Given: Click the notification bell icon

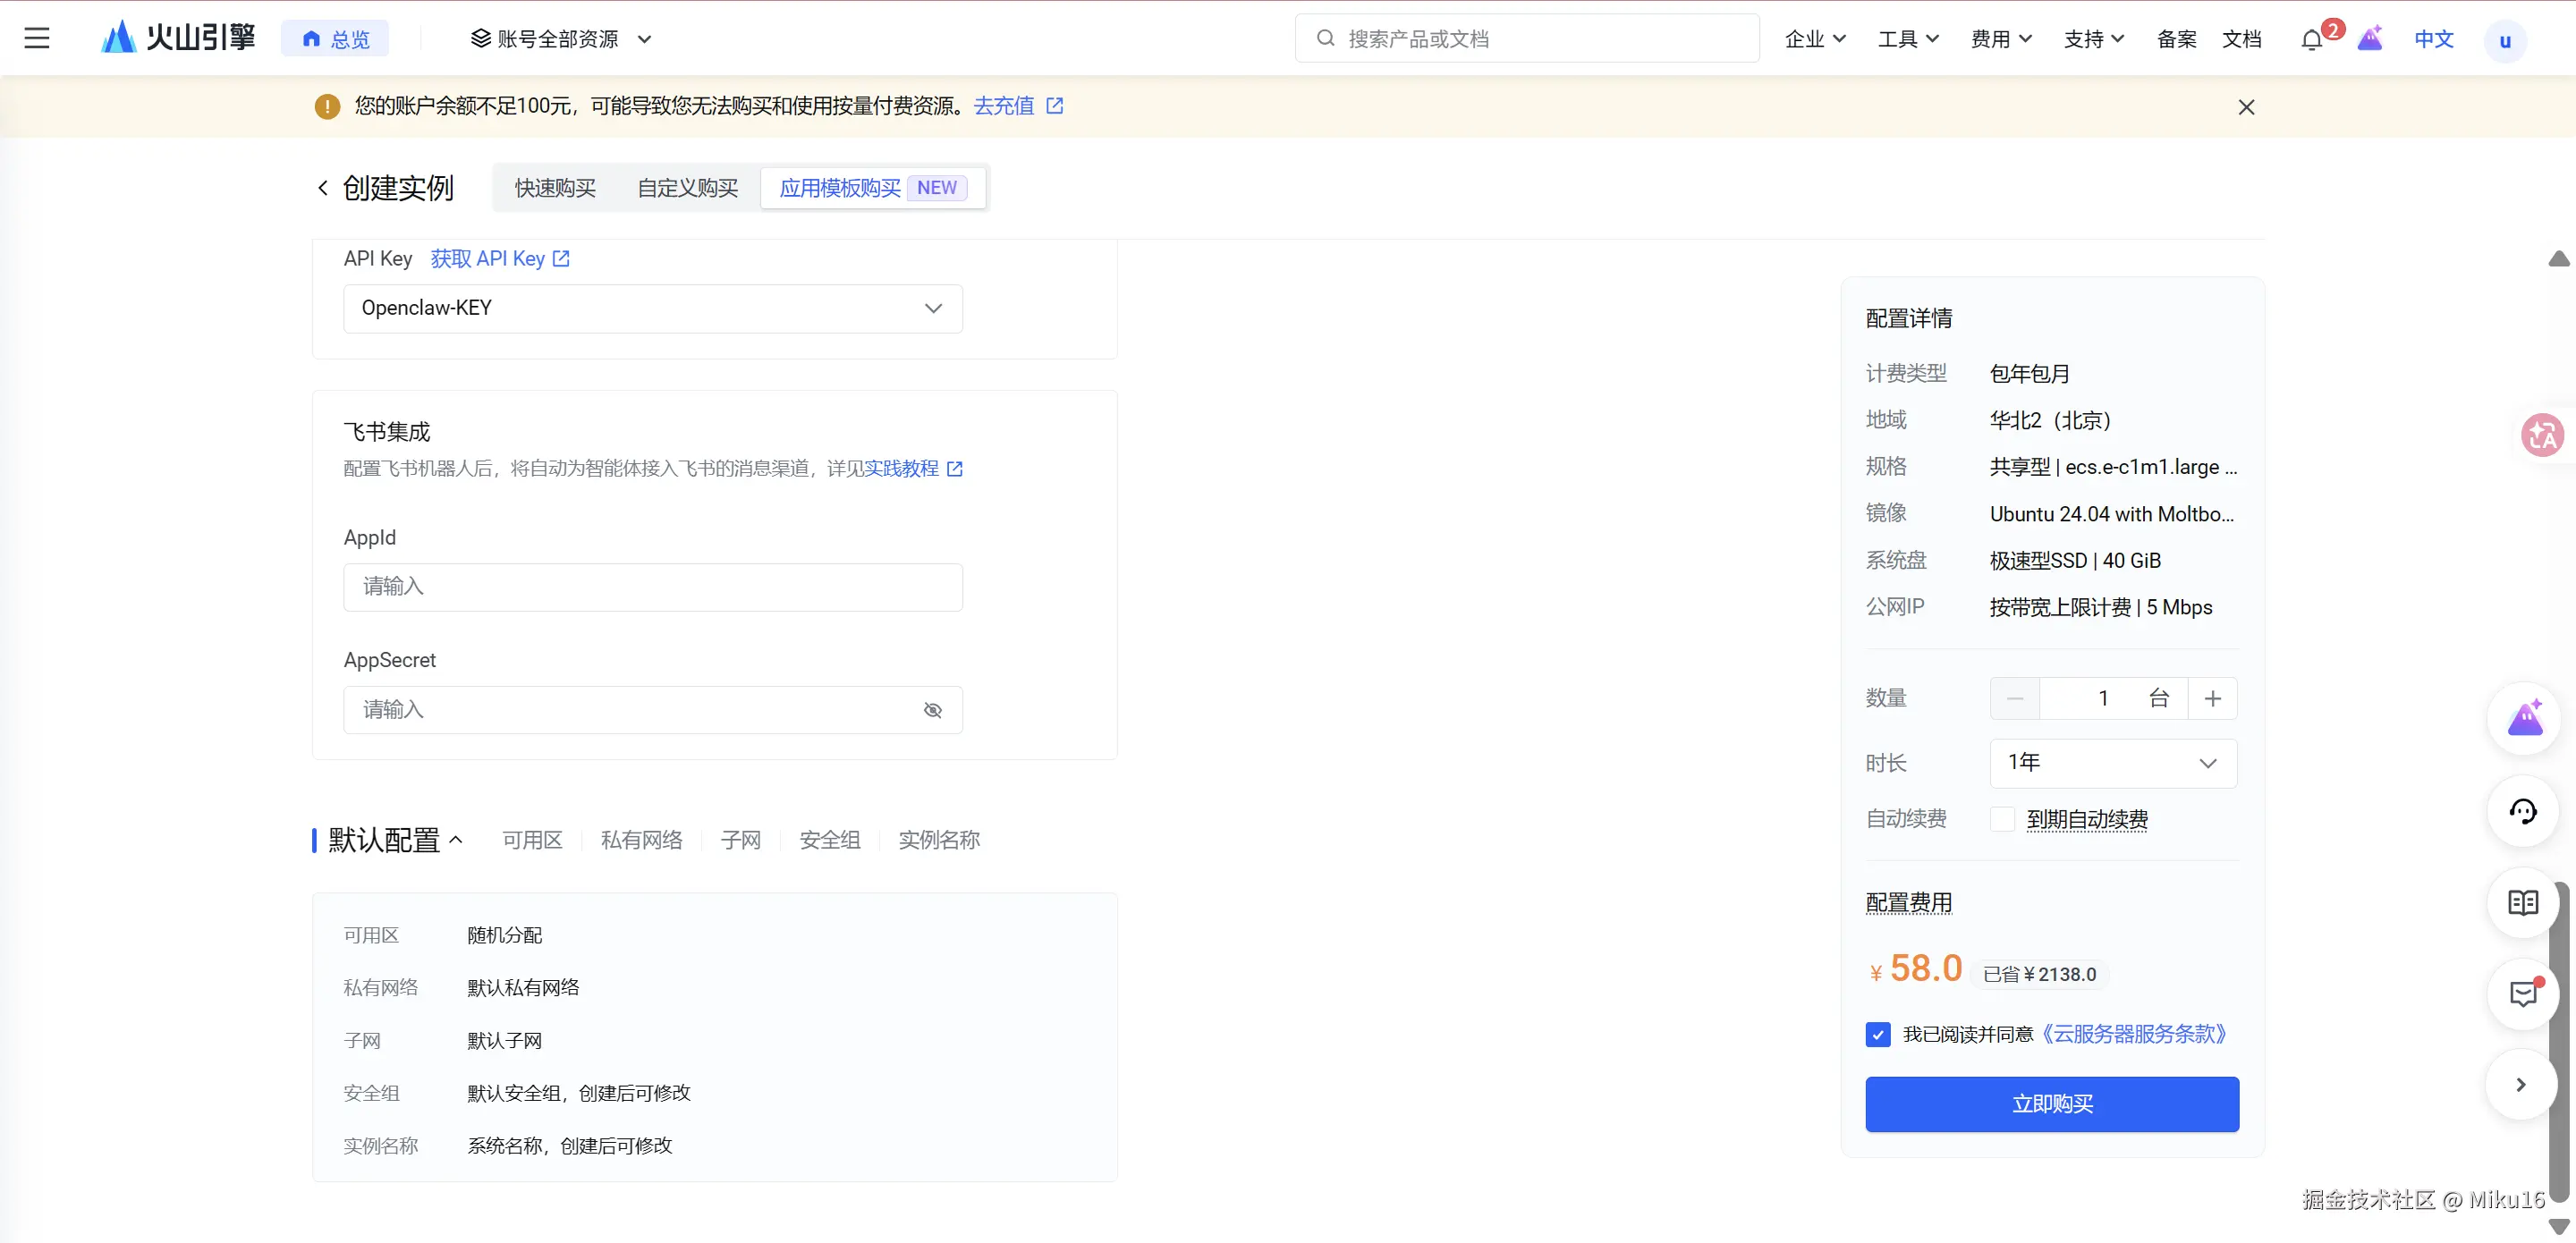Looking at the screenshot, I should tap(2311, 40).
